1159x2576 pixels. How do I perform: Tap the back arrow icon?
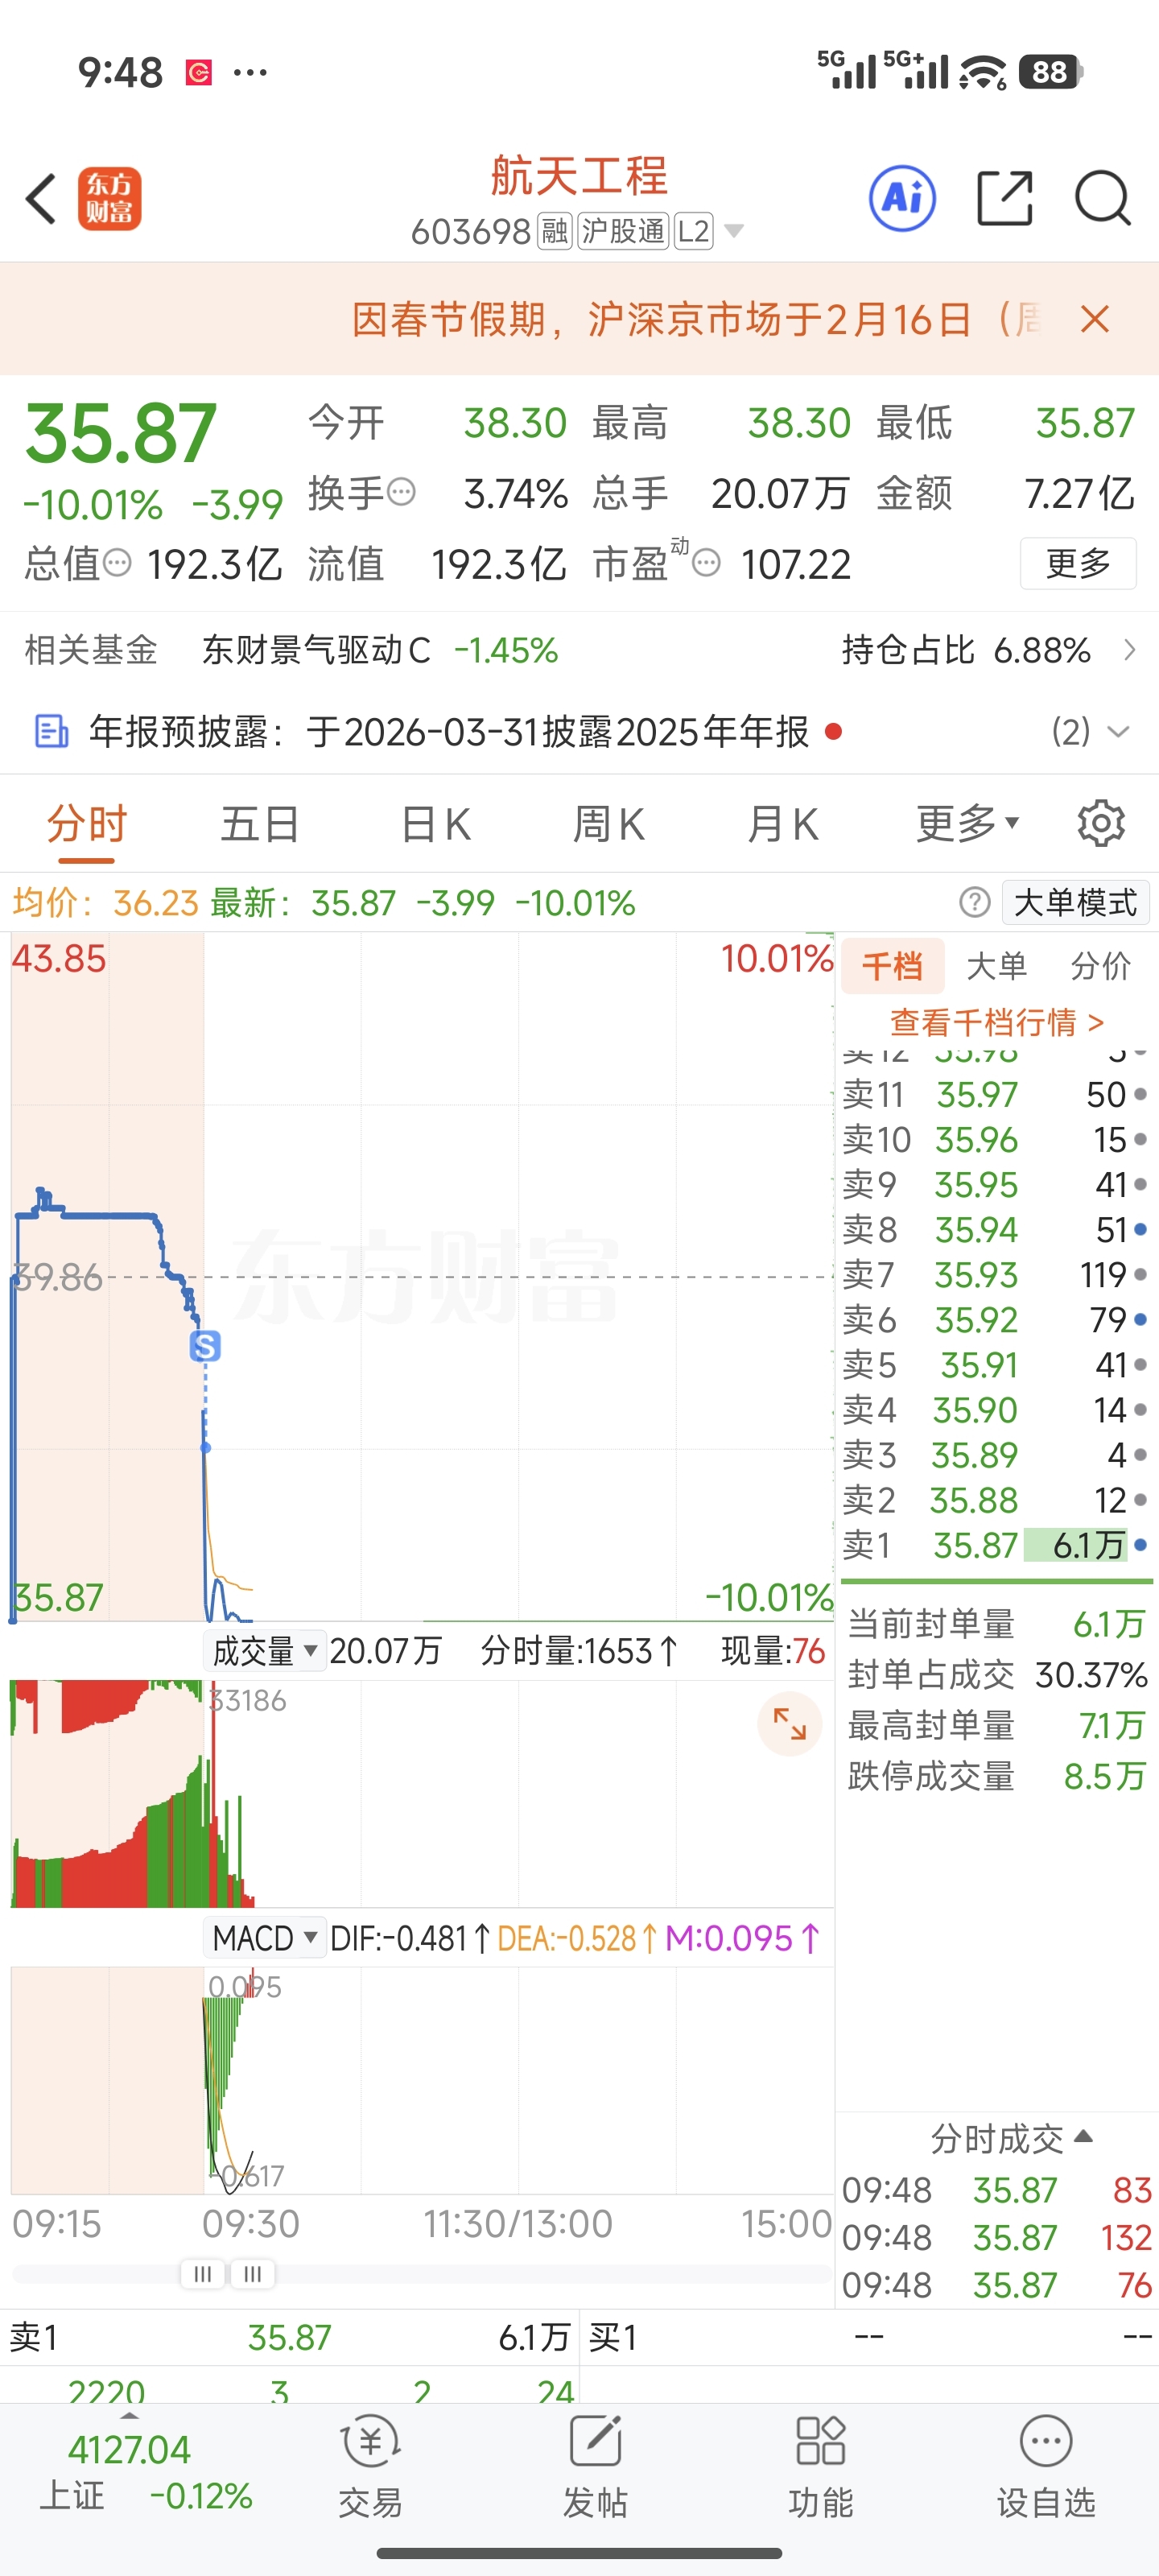click(42, 198)
